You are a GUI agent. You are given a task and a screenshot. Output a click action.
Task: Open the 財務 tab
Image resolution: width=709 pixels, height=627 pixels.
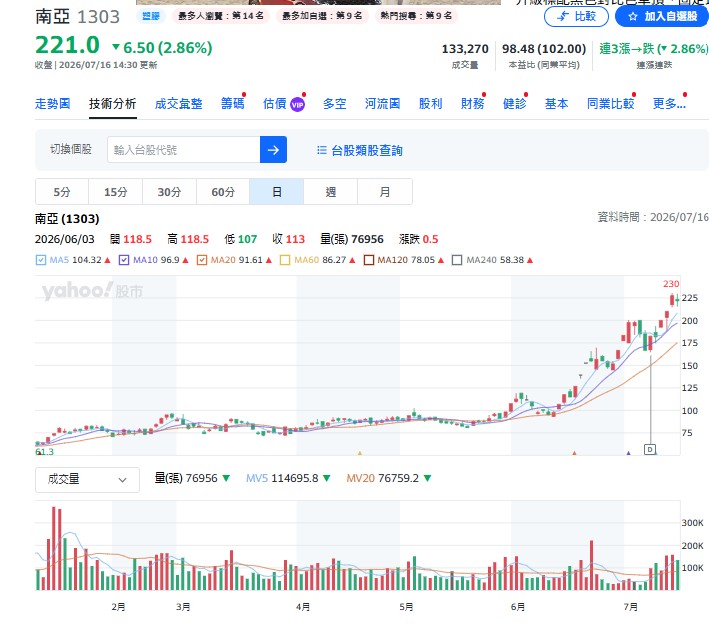click(473, 104)
